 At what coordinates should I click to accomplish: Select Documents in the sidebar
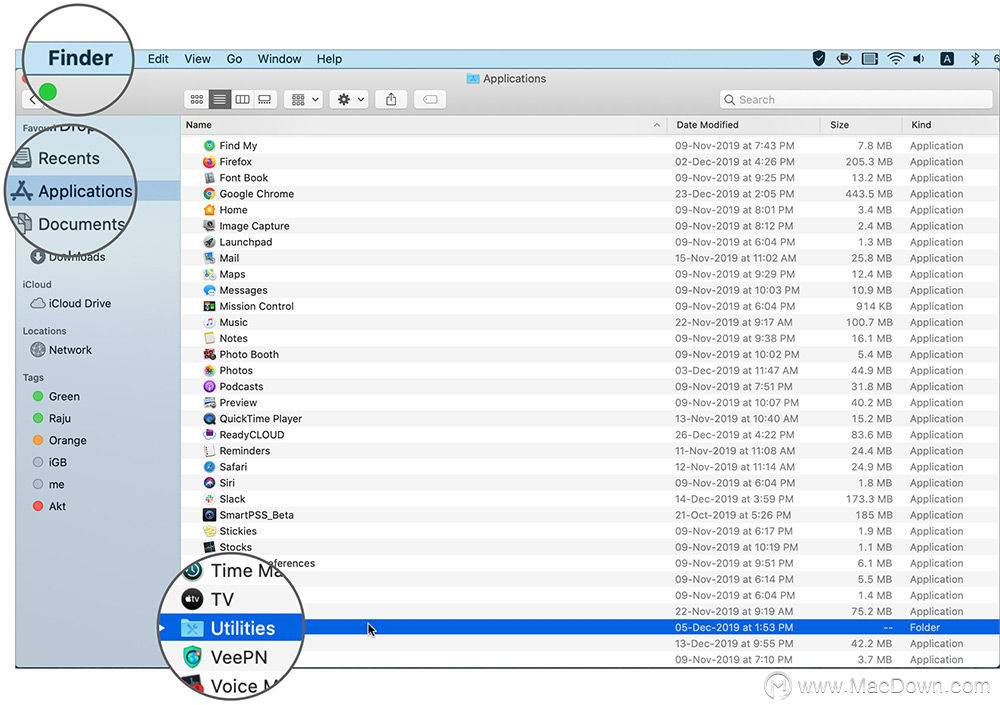[69, 224]
